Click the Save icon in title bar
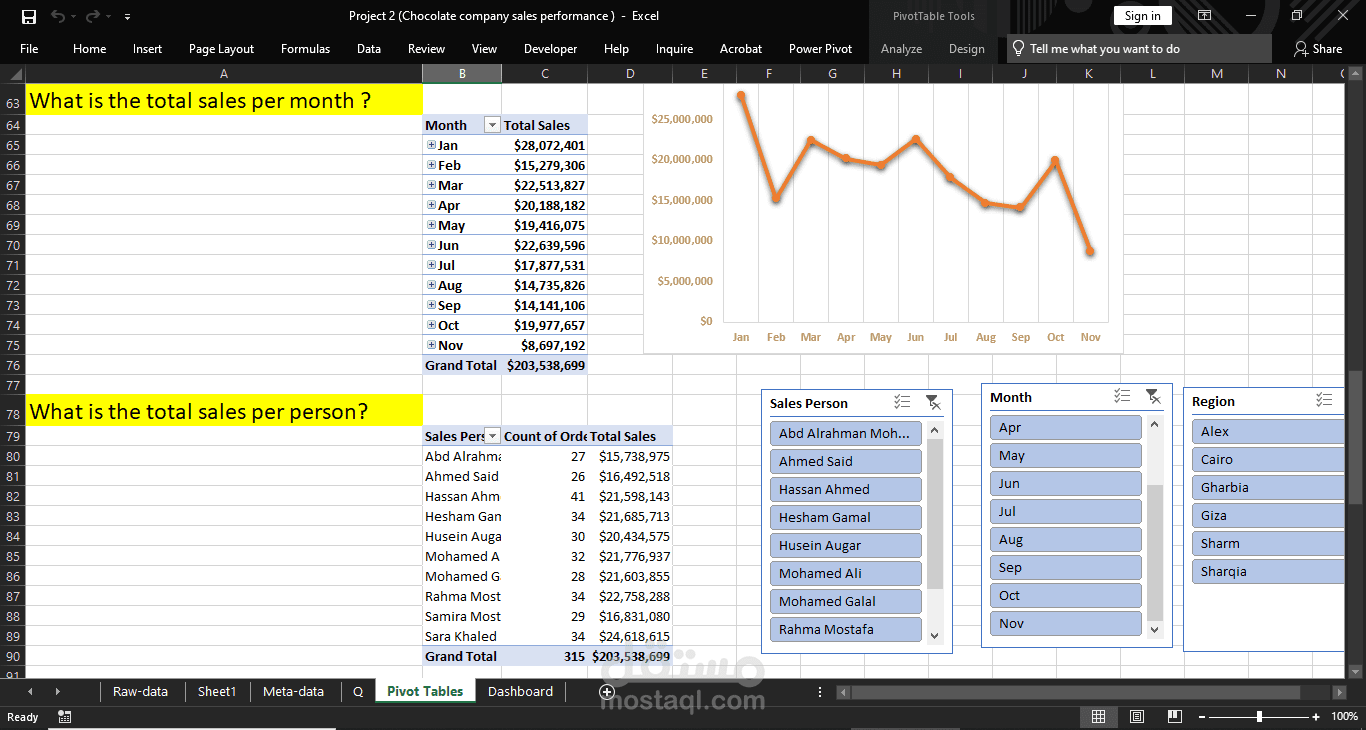This screenshot has height=730, width=1366. (29, 16)
